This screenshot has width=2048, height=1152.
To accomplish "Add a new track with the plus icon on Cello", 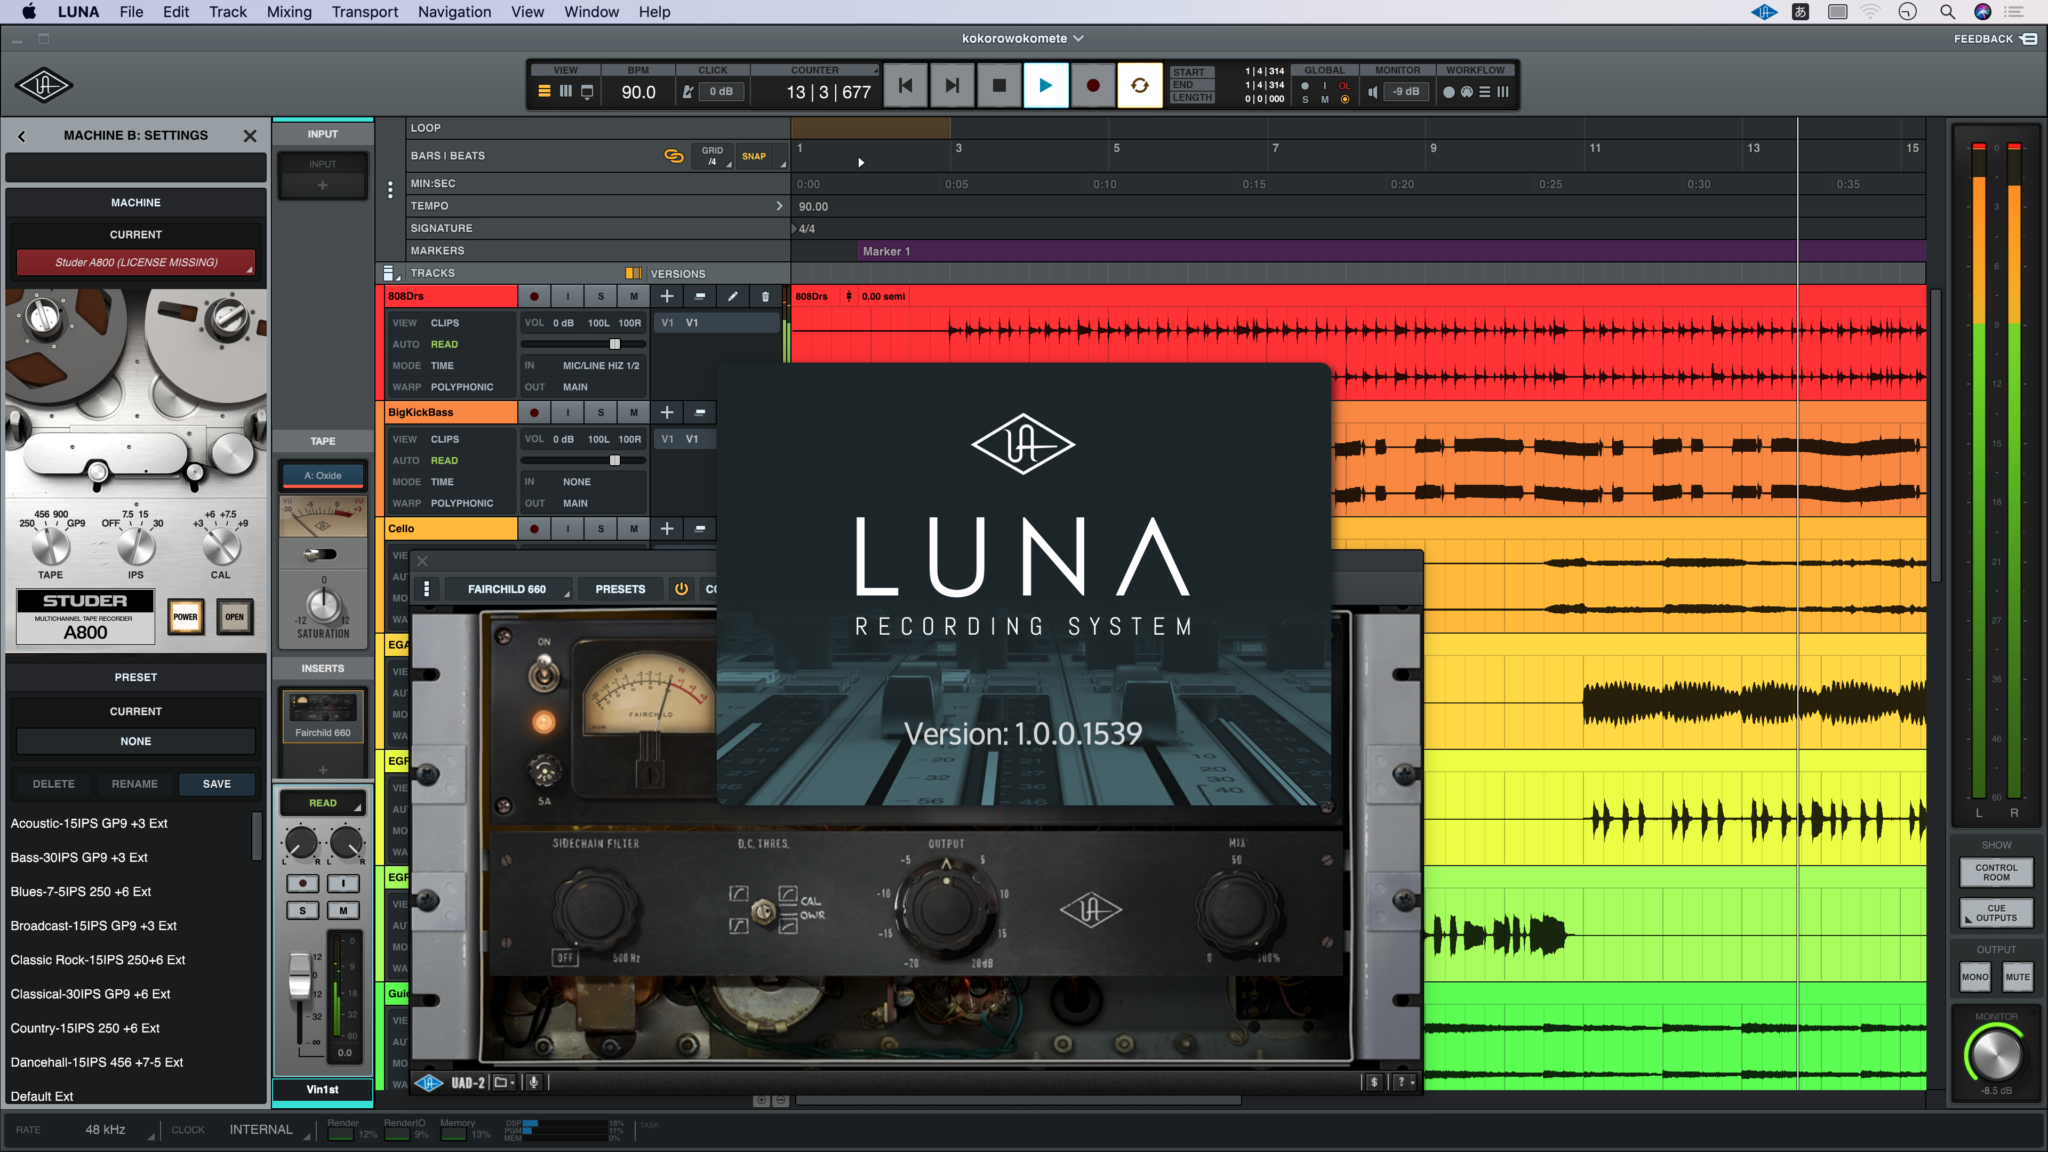I will (x=667, y=528).
